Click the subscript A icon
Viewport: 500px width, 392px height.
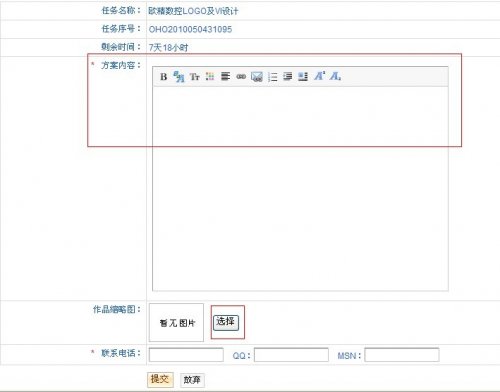[x=335, y=76]
